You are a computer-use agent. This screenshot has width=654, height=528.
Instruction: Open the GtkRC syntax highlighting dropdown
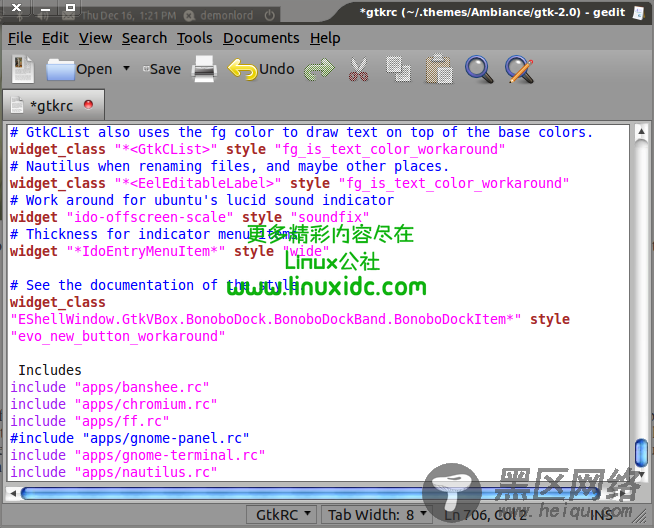click(282, 515)
